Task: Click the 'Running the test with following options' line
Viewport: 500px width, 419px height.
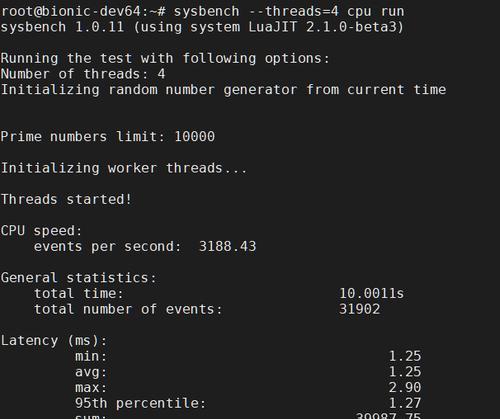Action: coord(165,59)
